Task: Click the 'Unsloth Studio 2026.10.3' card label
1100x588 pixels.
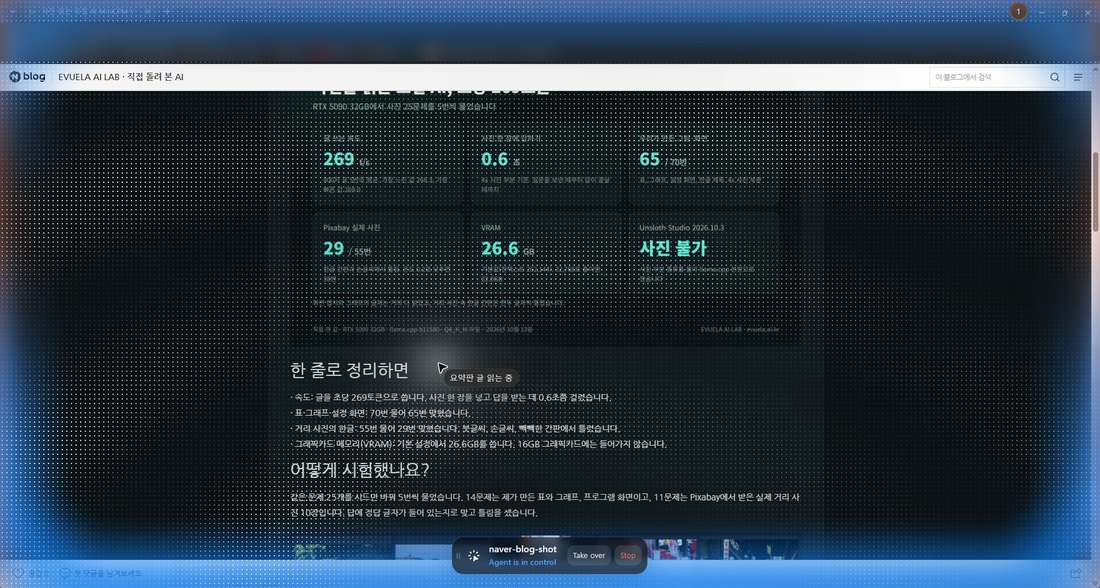Action: [x=681, y=227]
